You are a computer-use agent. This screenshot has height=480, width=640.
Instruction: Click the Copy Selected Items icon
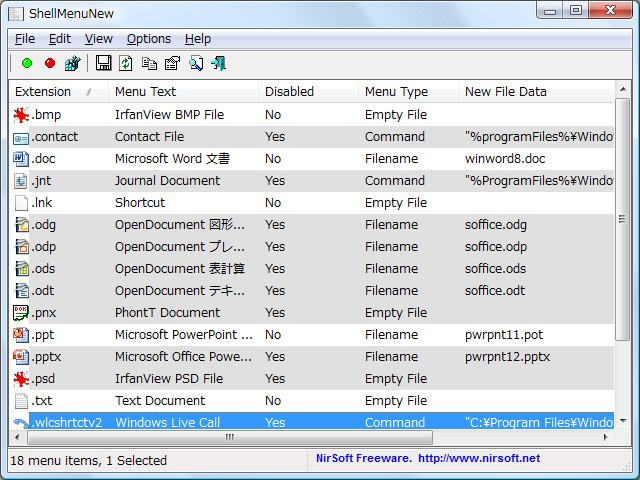(149, 63)
